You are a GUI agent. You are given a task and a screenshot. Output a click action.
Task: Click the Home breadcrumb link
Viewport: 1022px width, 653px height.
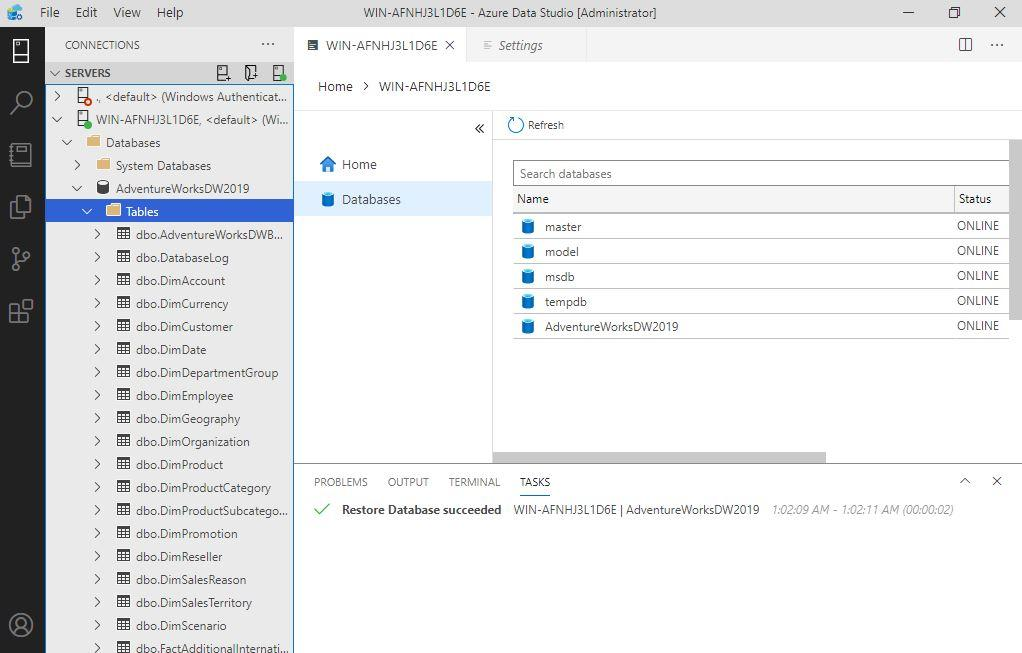pyautogui.click(x=335, y=86)
